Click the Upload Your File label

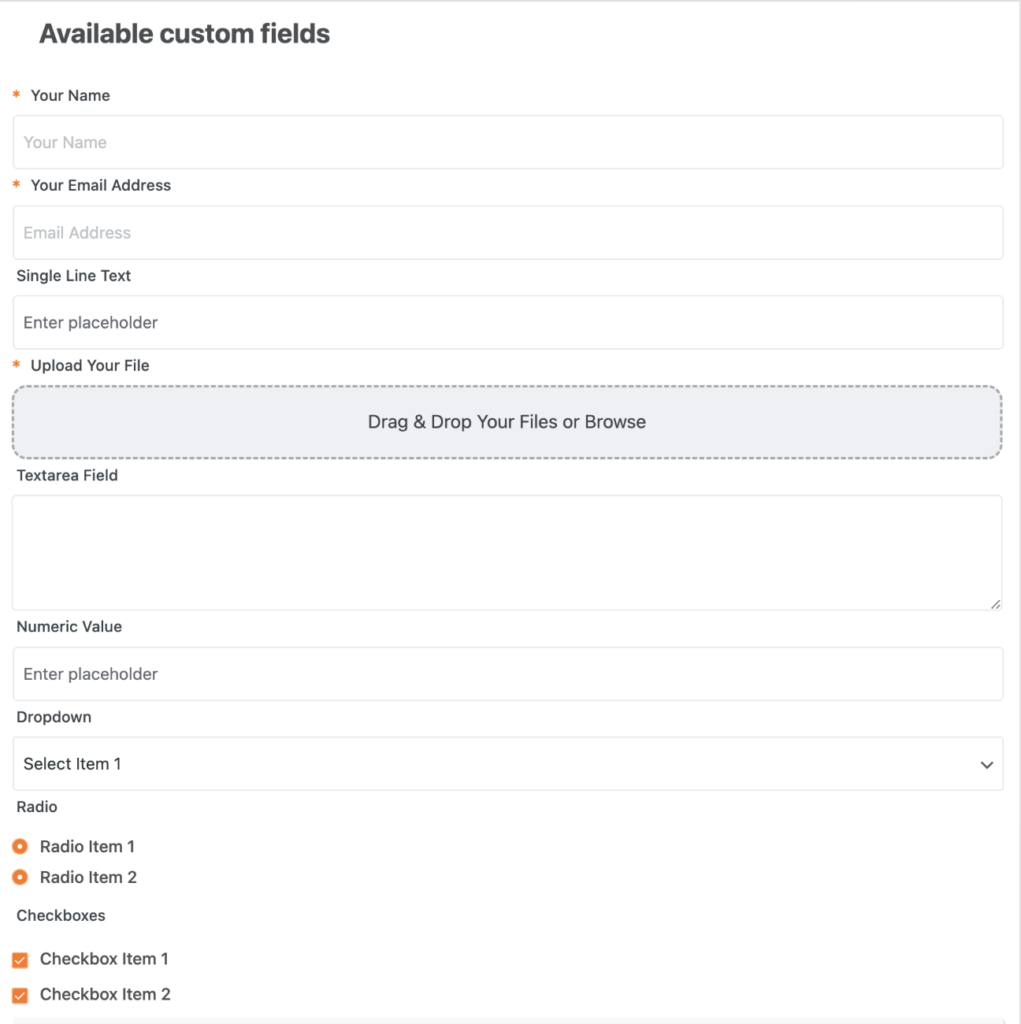coord(90,366)
